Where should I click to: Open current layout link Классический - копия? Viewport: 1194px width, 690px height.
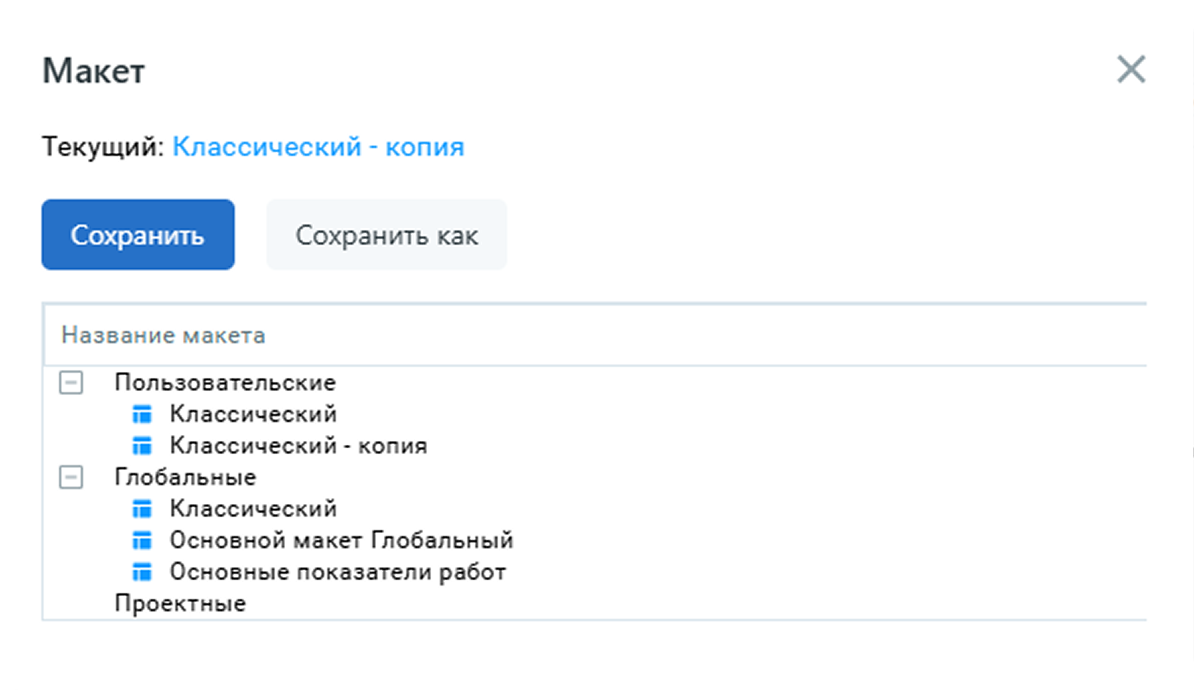click(319, 146)
